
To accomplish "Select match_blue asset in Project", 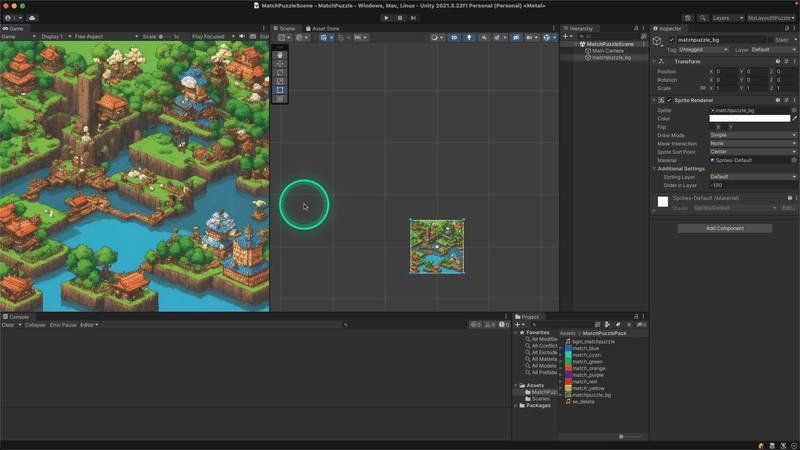I will coord(582,348).
